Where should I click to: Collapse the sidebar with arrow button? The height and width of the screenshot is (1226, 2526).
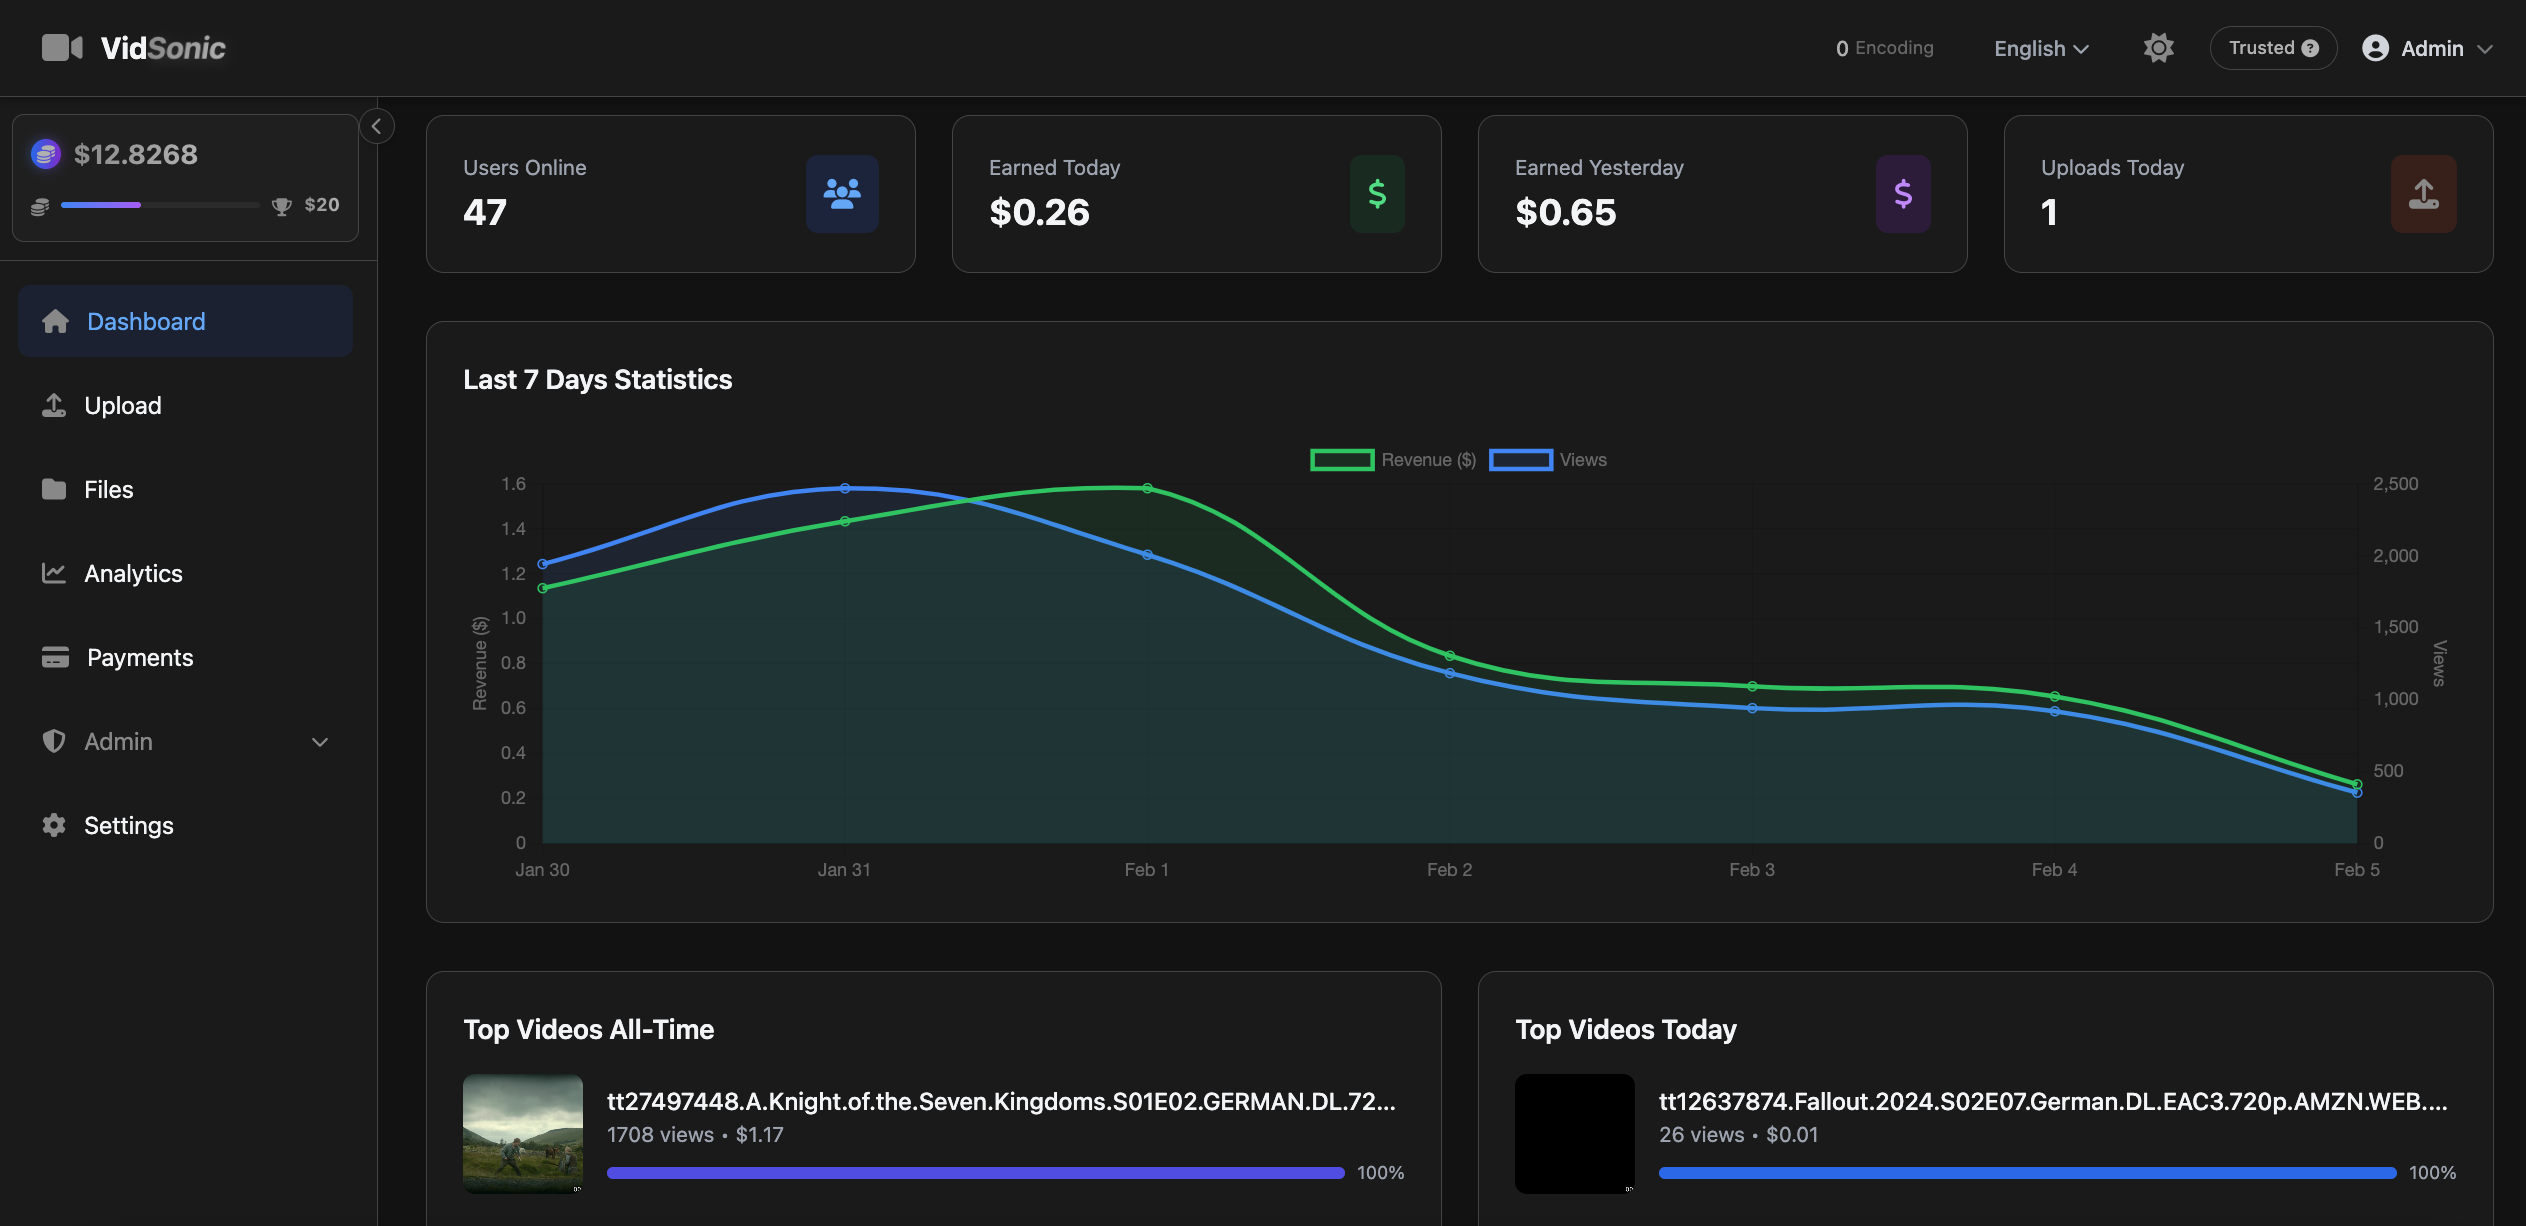coord(377,126)
